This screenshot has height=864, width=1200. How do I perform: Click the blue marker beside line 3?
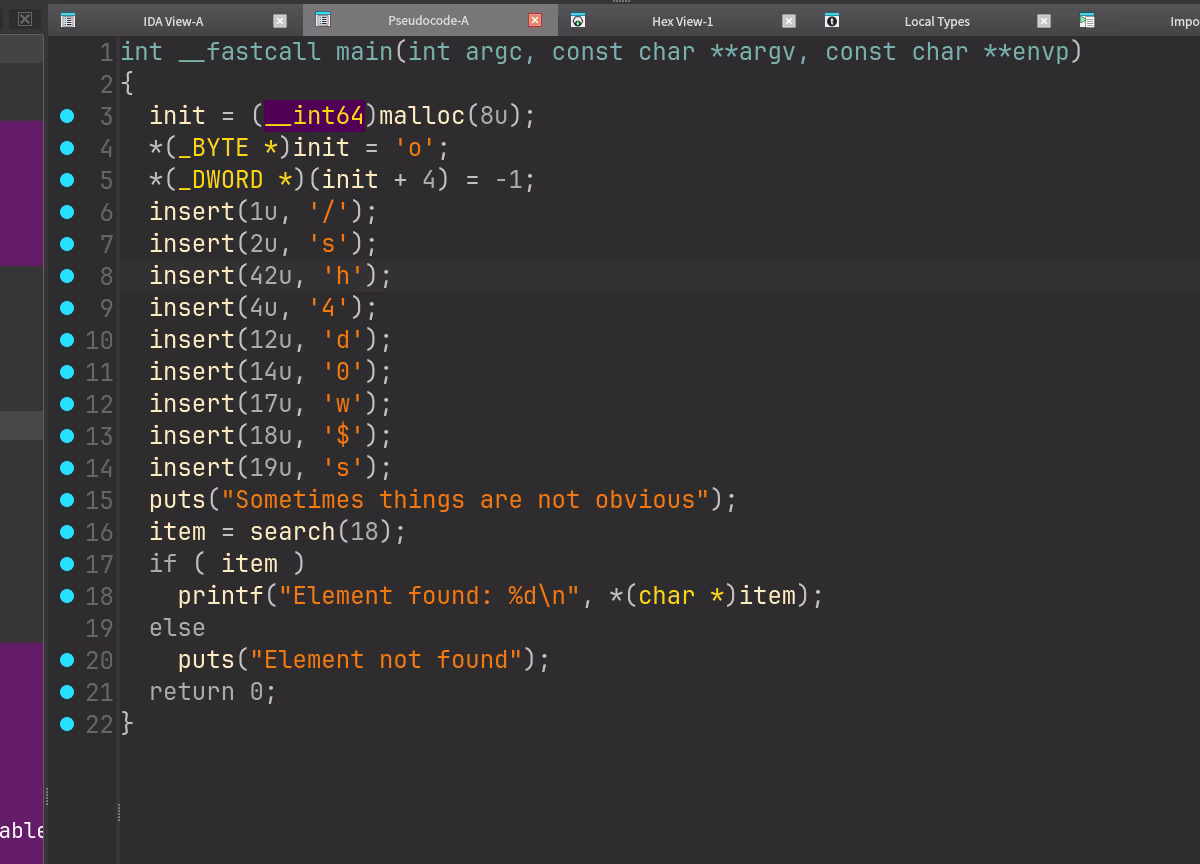click(67, 115)
